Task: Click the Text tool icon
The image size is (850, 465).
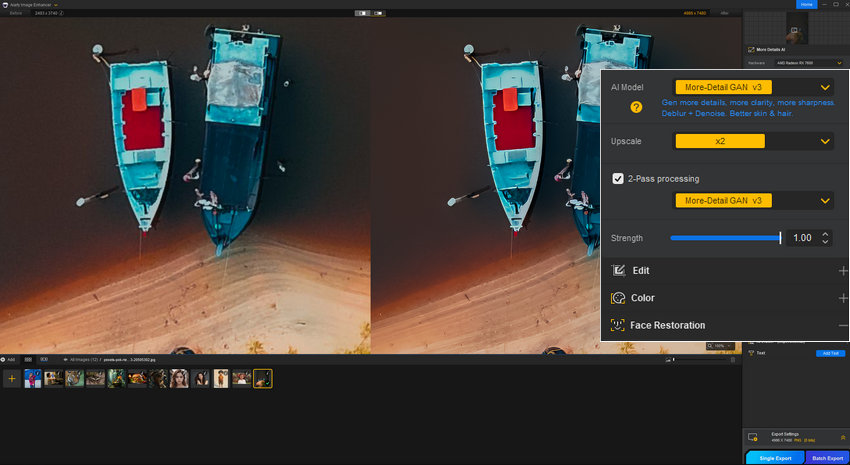Action: tap(751, 353)
